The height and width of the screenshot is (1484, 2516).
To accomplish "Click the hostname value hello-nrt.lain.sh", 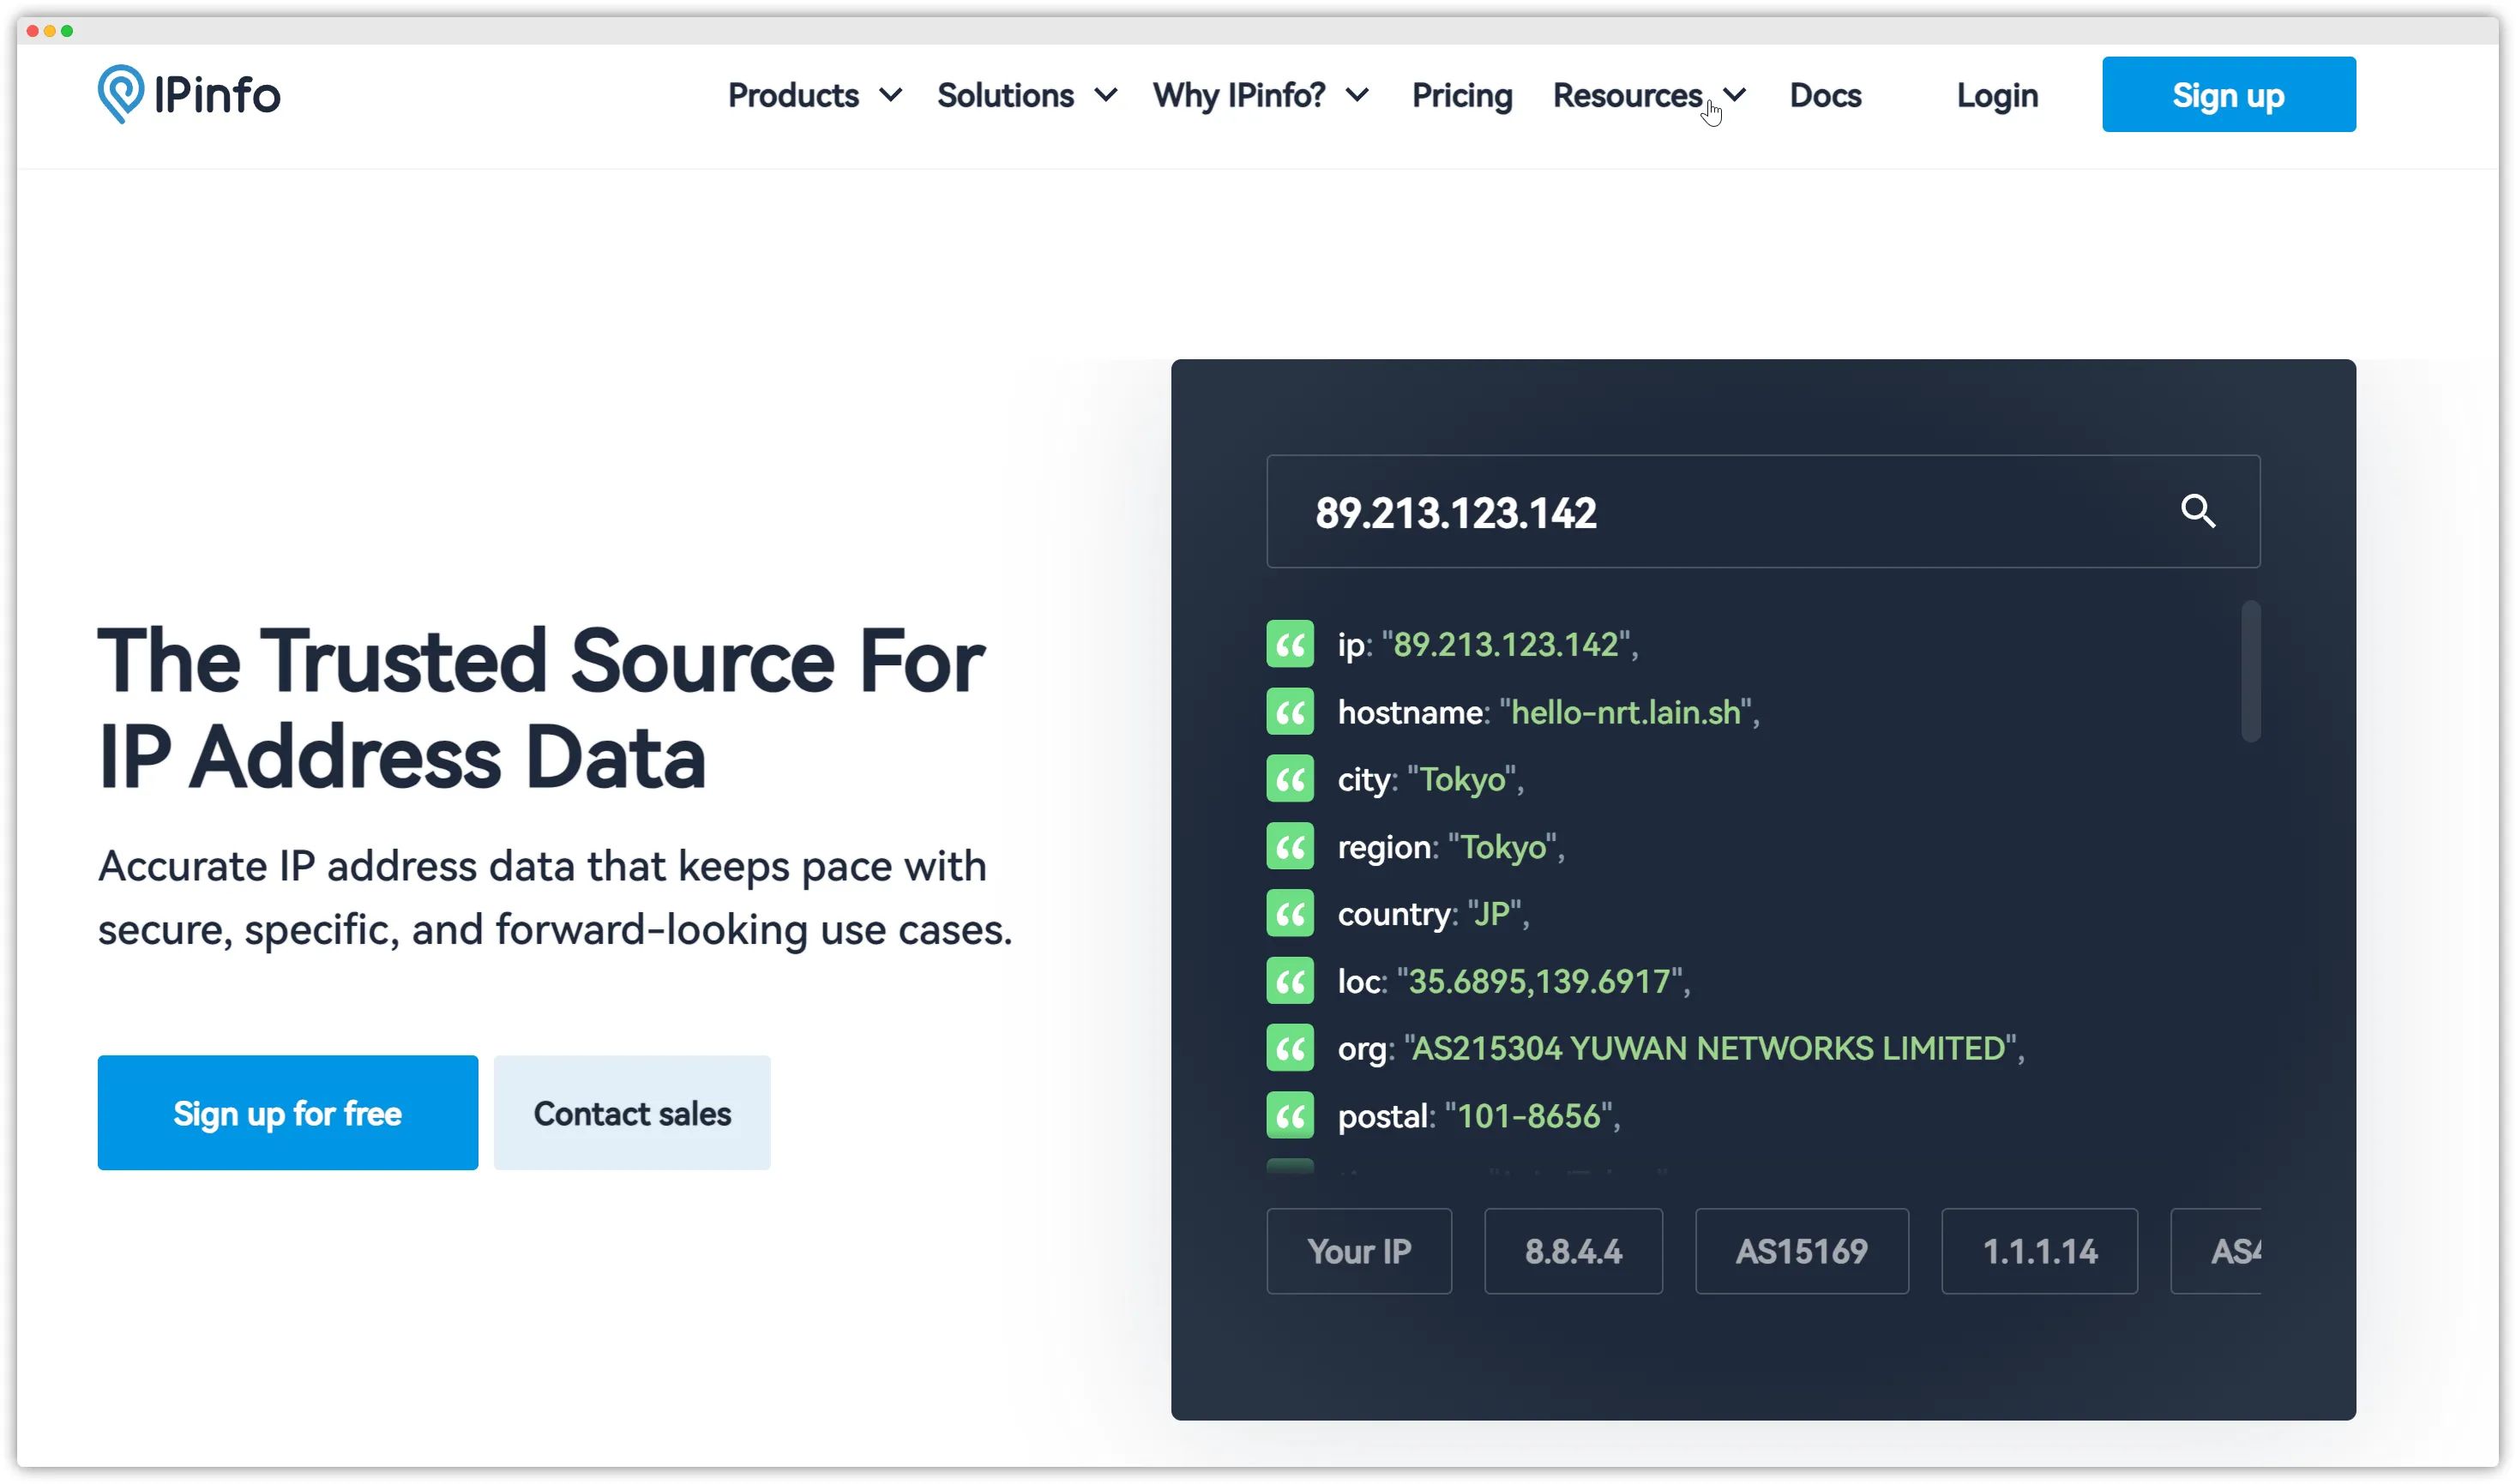I will (1626, 712).
